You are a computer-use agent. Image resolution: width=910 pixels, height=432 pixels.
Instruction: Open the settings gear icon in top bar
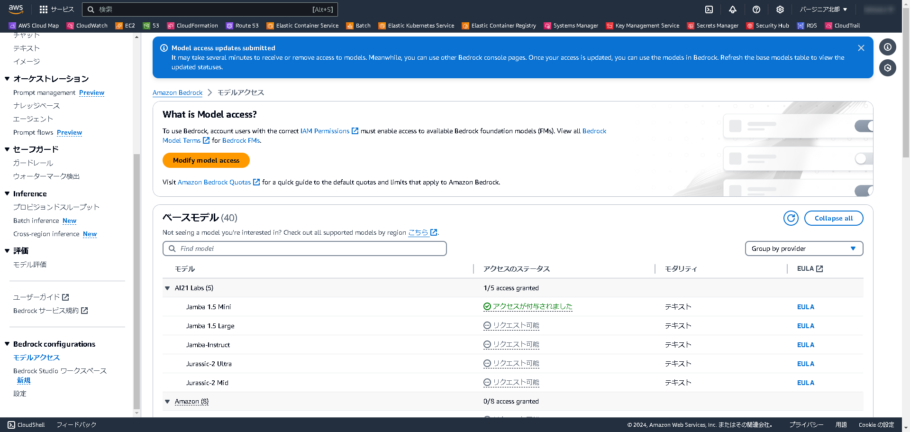(780, 9)
